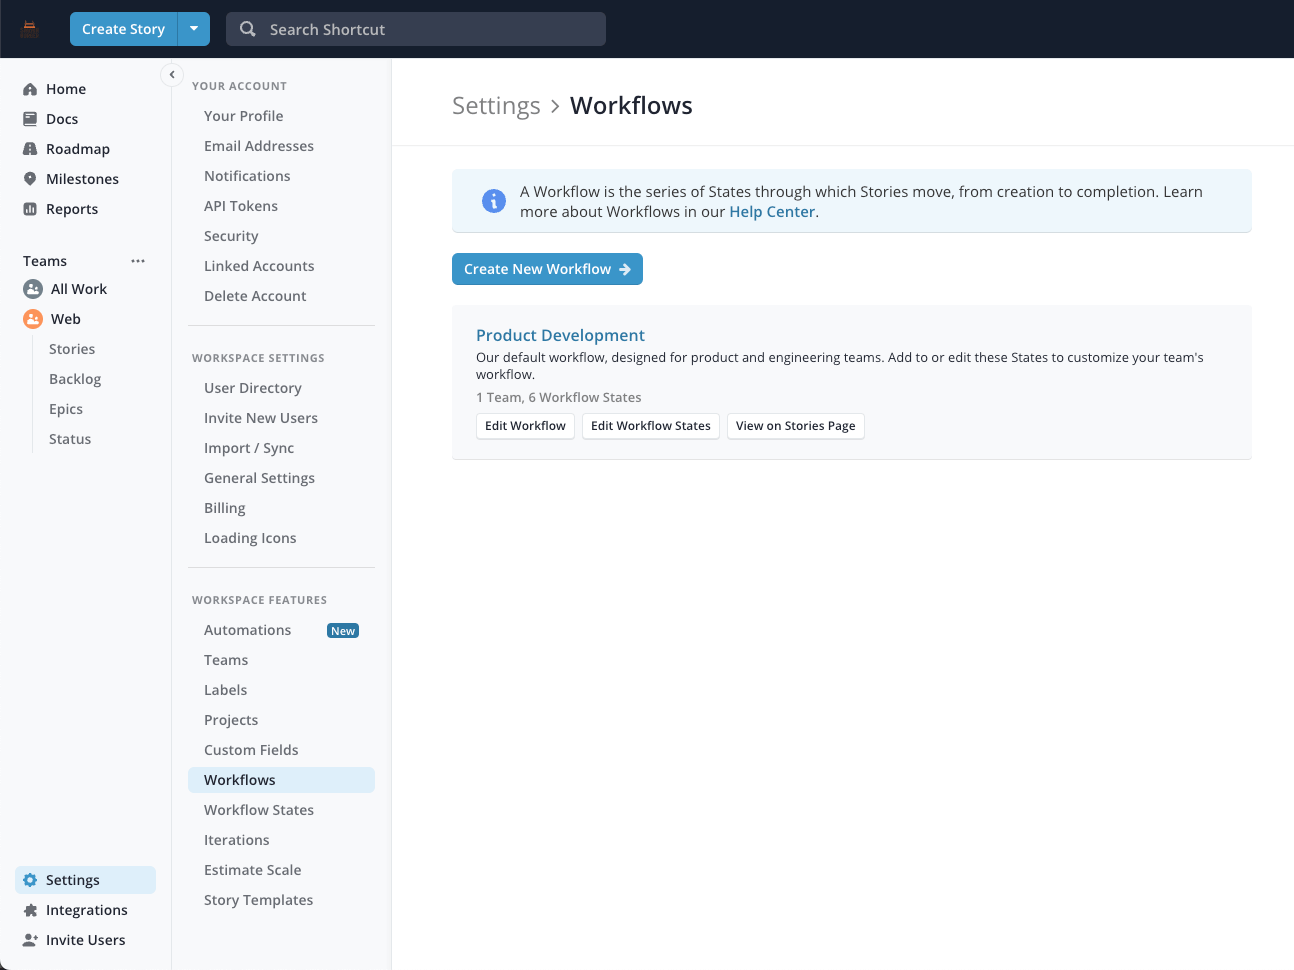
Task: Select Delete Account option
Action: pyautogui.click(x=255, y=296)
